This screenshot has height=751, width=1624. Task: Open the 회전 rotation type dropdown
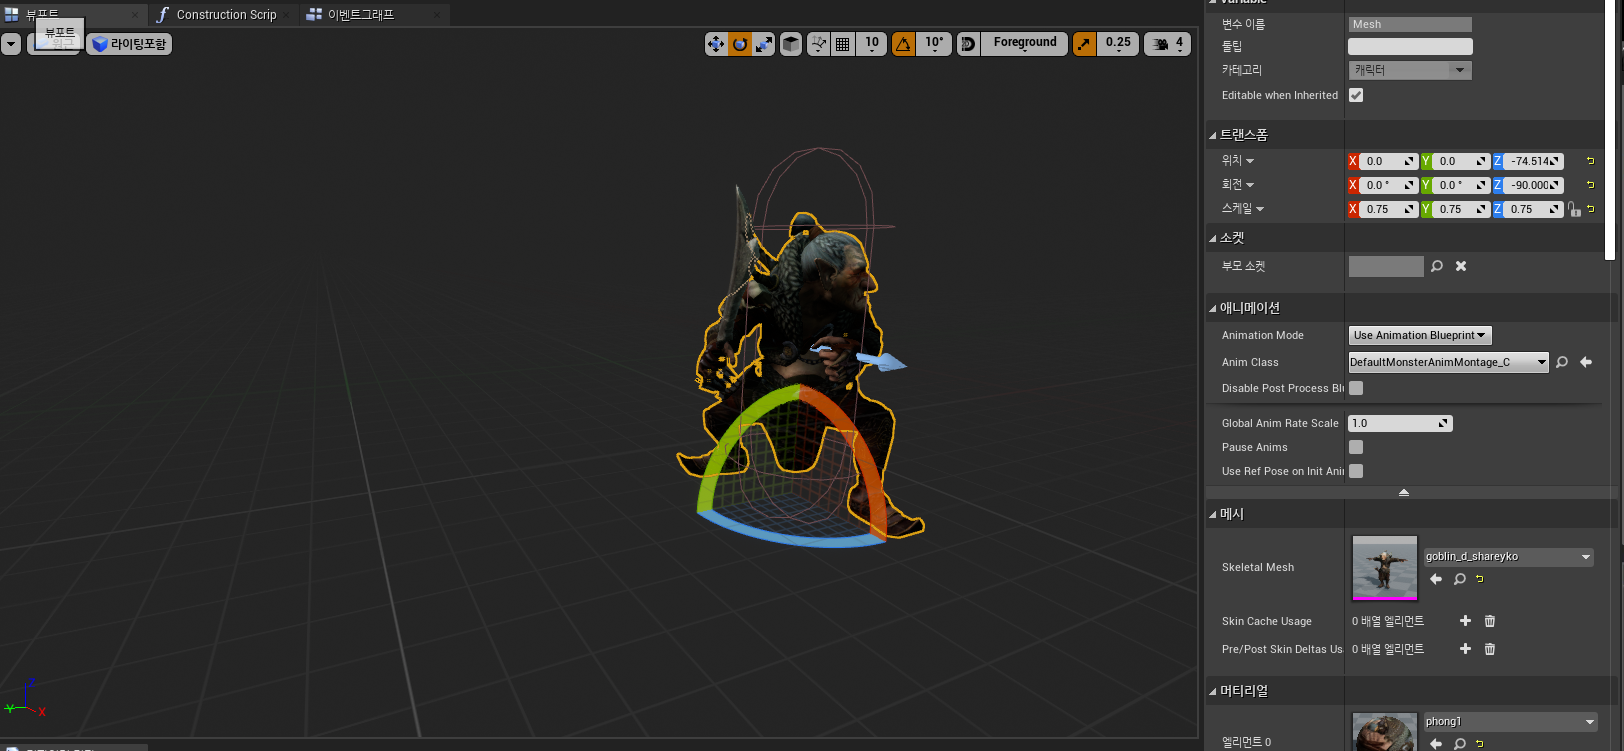[x=1238, y=185]
